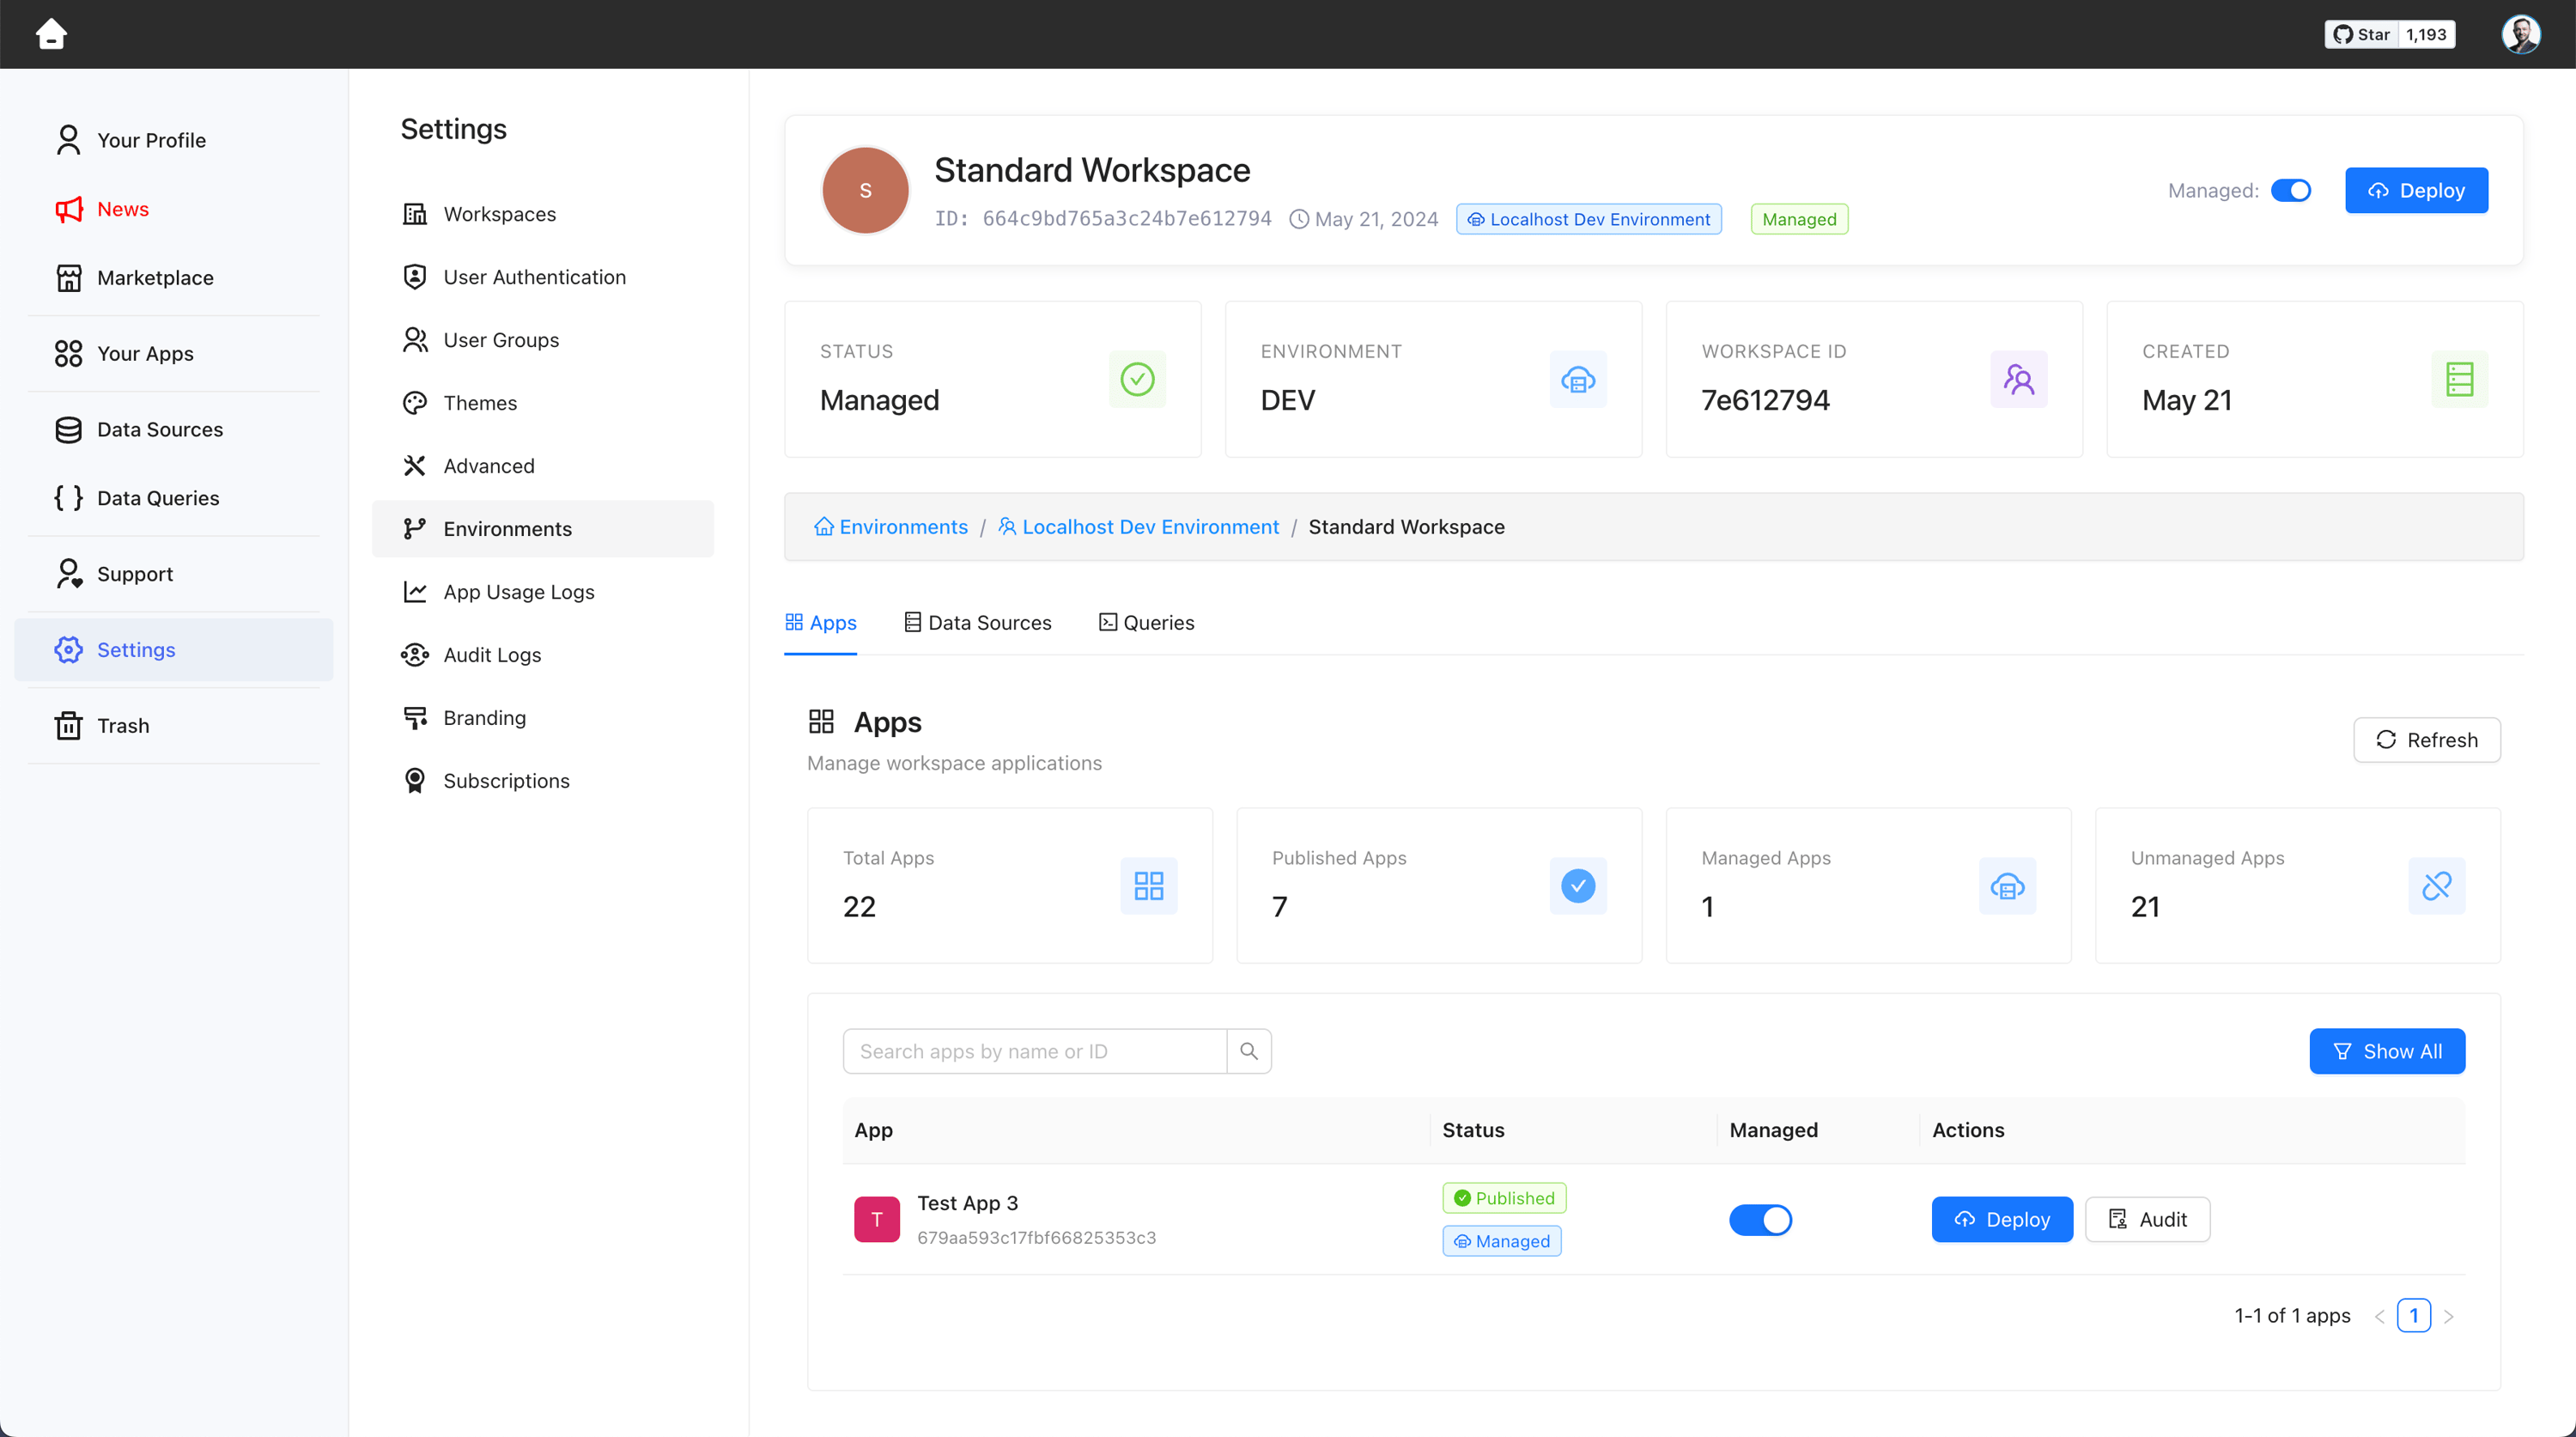Click the Support person icon
Screen dimensions: 2576x1437
[68, 574]
